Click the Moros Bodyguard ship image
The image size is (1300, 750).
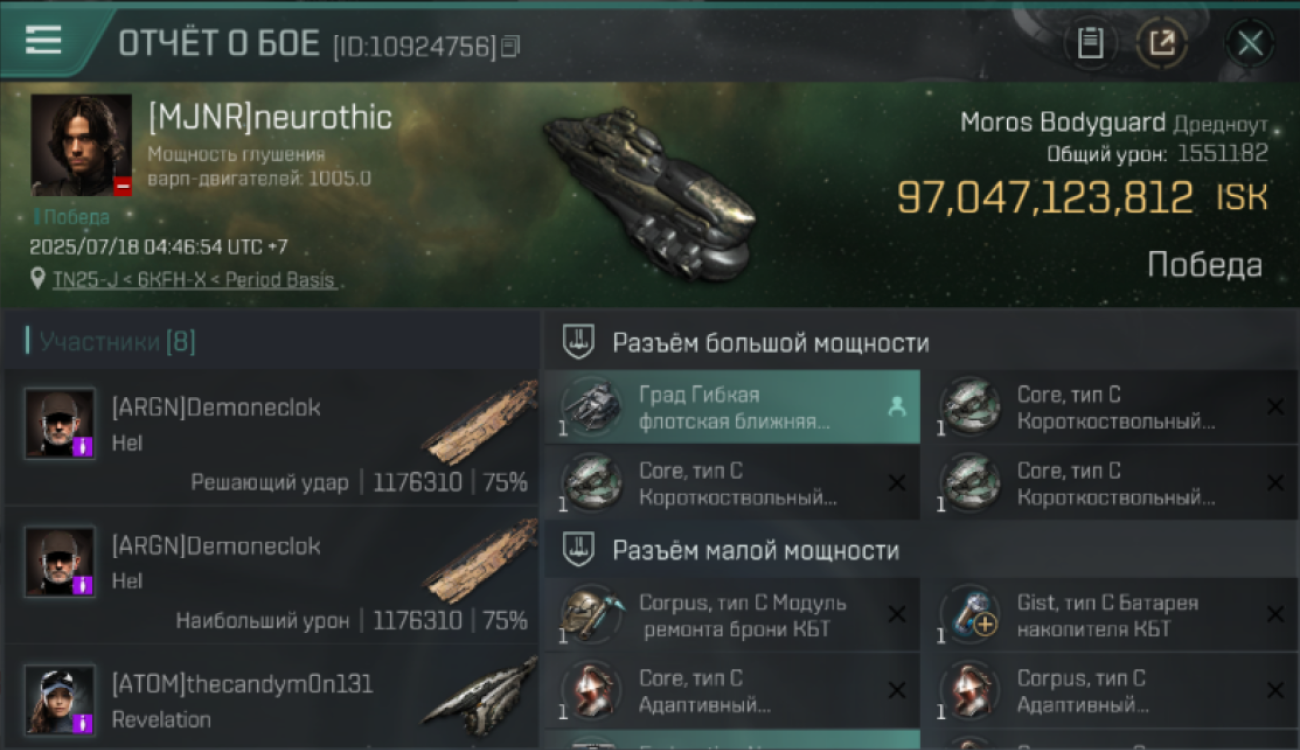(650, 193)
